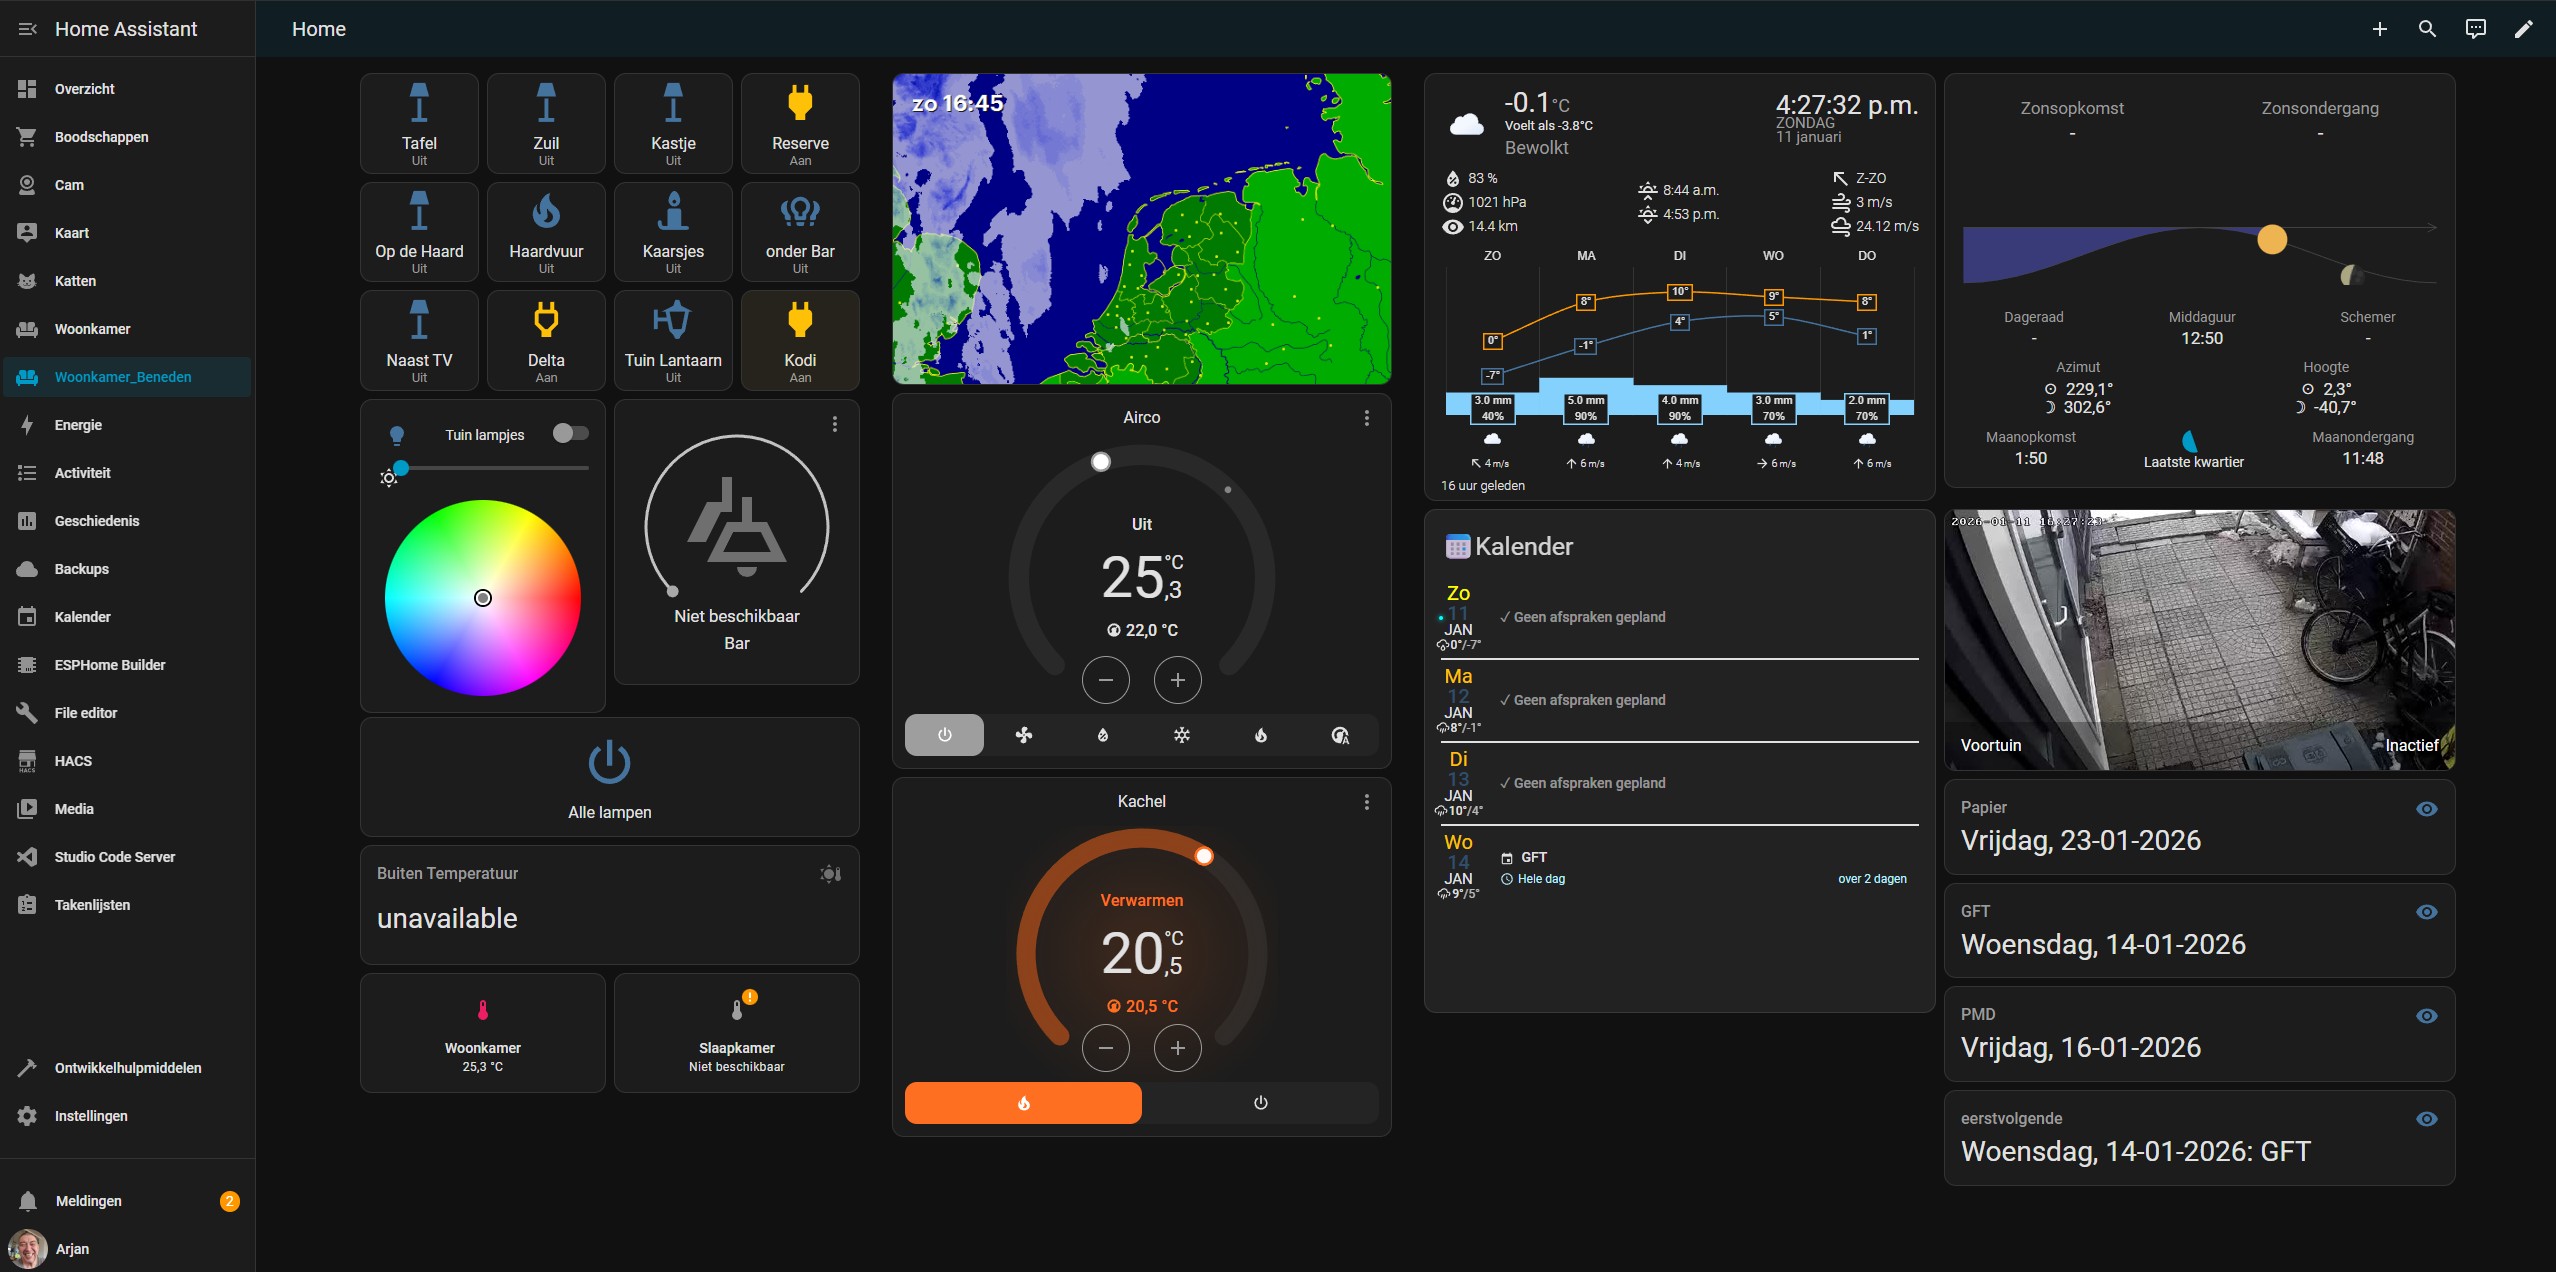
Task: Toggle visibility eye on Papier card
Action: pyautogui.click(x=2426, y=809)
